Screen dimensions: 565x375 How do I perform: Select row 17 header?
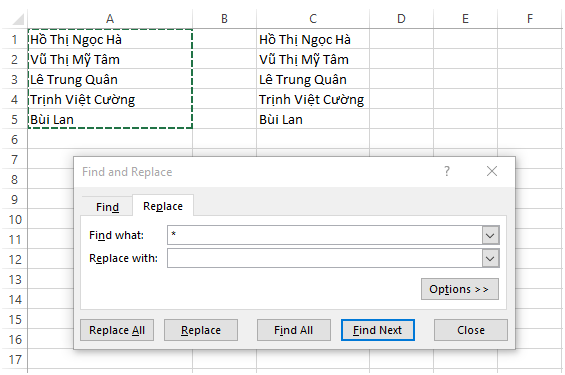(x=14, y=359)
